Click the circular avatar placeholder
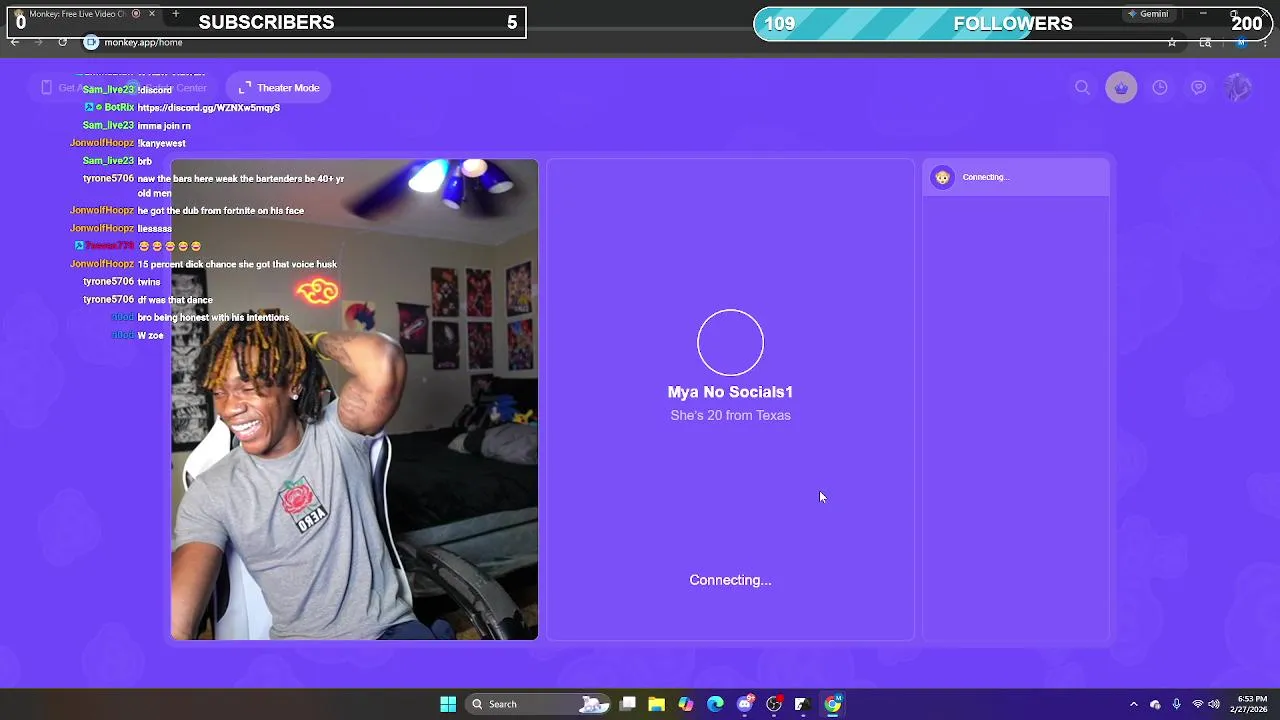Screen dimensions: 1280x720 730,343
